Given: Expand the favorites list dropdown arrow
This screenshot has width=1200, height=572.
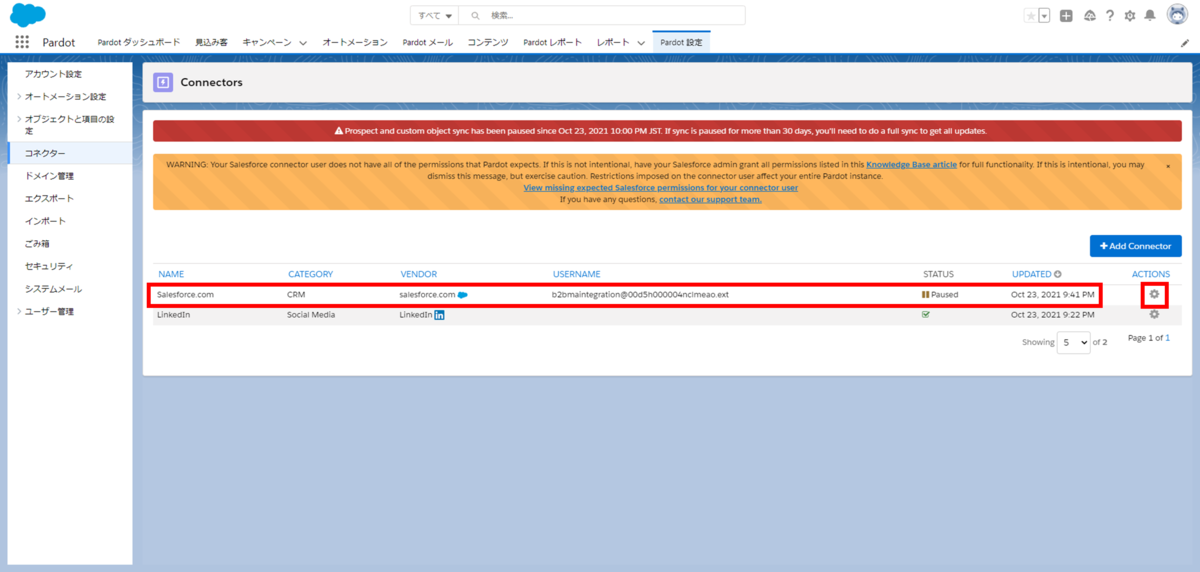Looking at the screenshot, I should (x=1044, y=15).
